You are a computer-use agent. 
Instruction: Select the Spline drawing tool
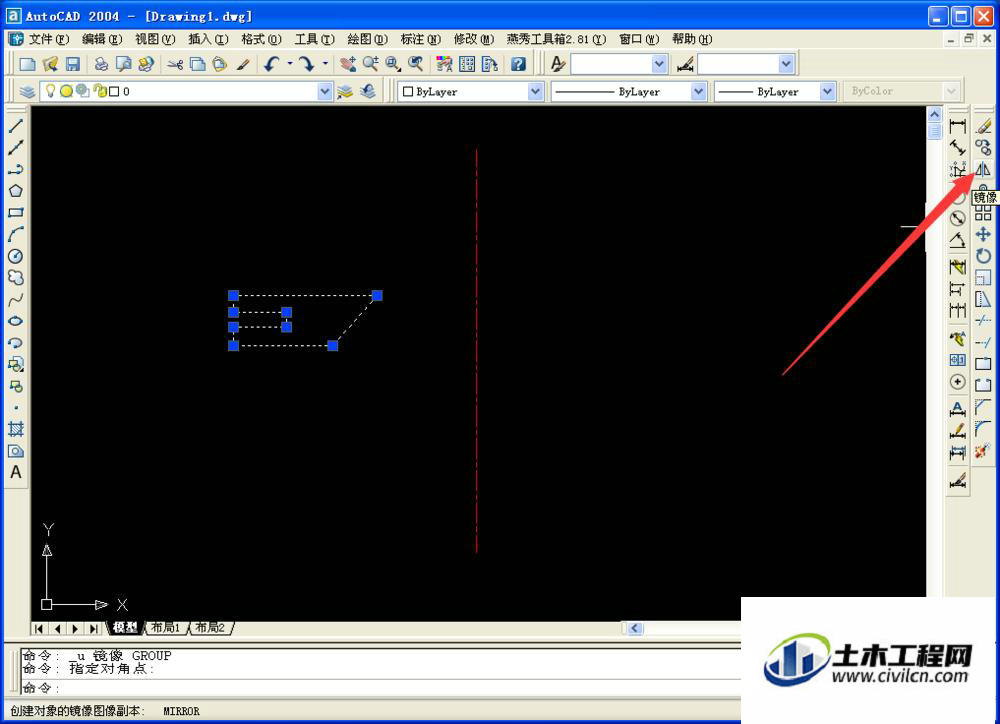coord(16,299)
